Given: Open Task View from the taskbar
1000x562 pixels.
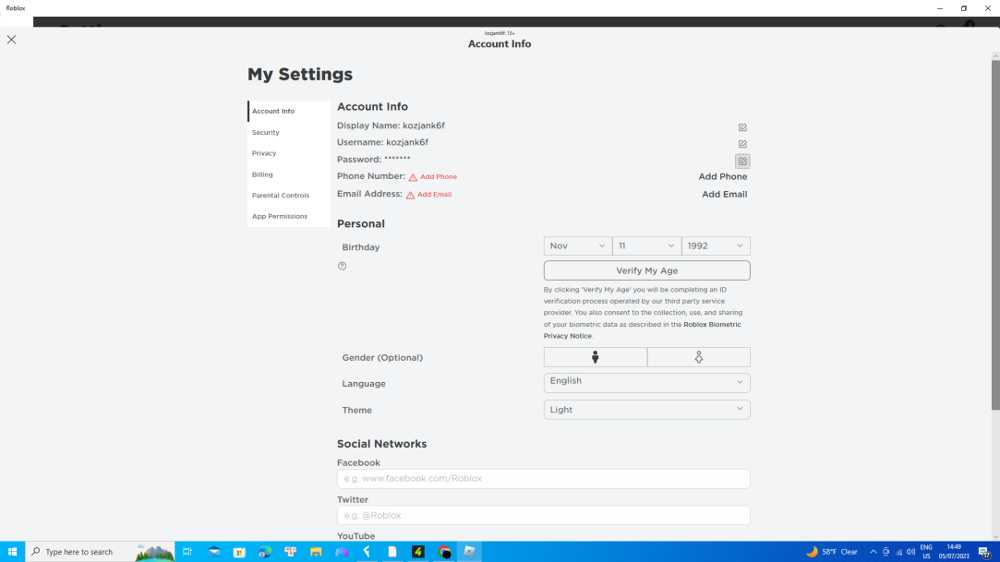Looking at the screenshot, I should 188,552.
